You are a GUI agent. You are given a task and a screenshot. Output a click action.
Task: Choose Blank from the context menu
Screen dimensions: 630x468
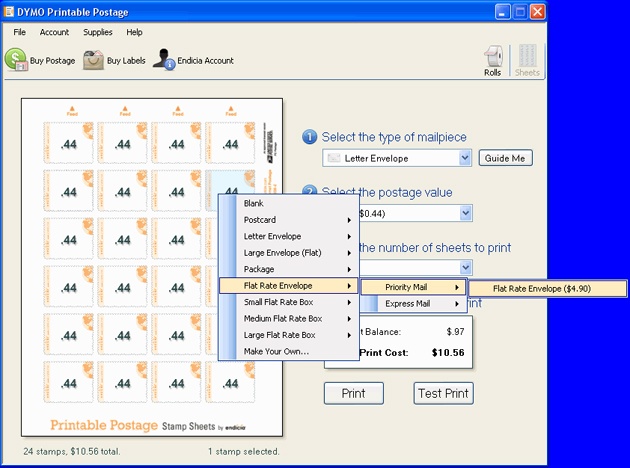click(x=288, y=203)
